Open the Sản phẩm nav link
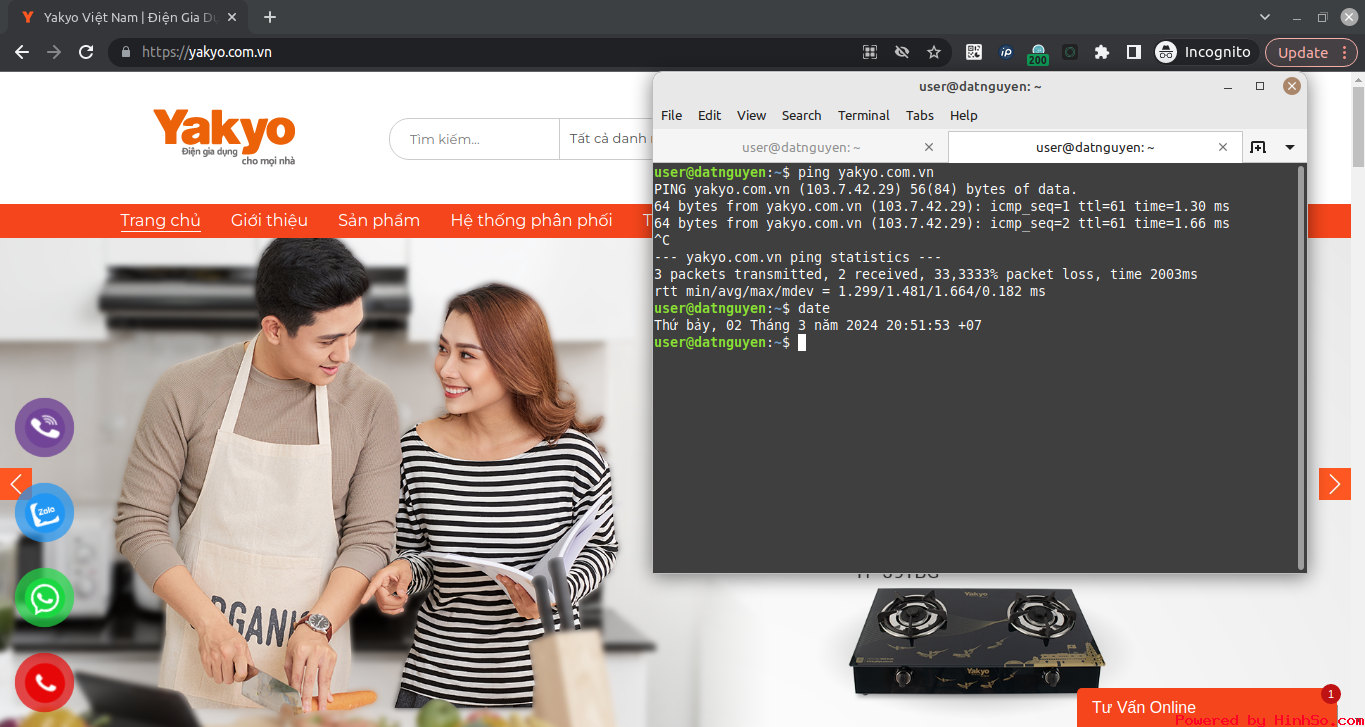1365x727 pixels. point(379,220)
